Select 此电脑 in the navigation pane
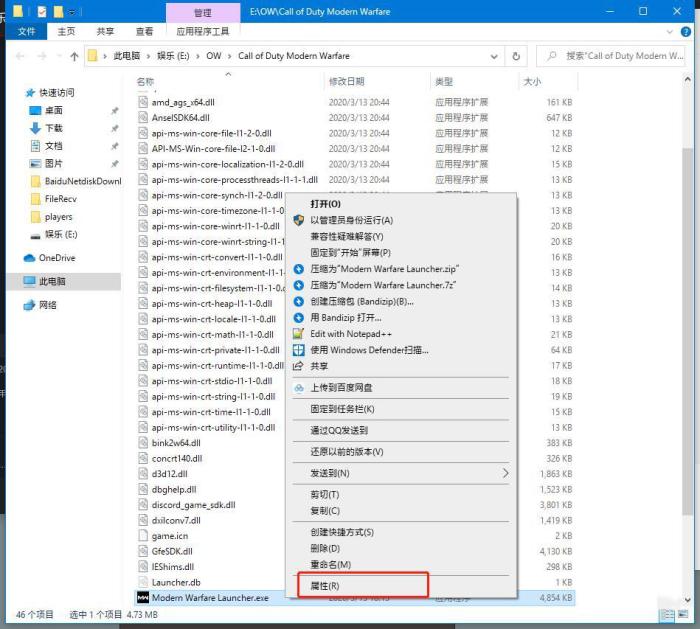700x629 pixels. coord(64,282)
